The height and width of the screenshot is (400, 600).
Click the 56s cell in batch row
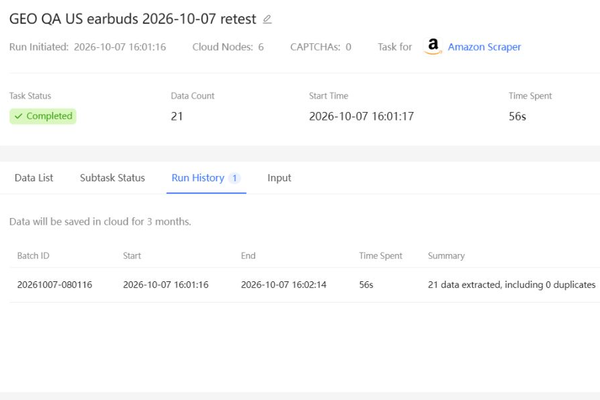point(366,285)
